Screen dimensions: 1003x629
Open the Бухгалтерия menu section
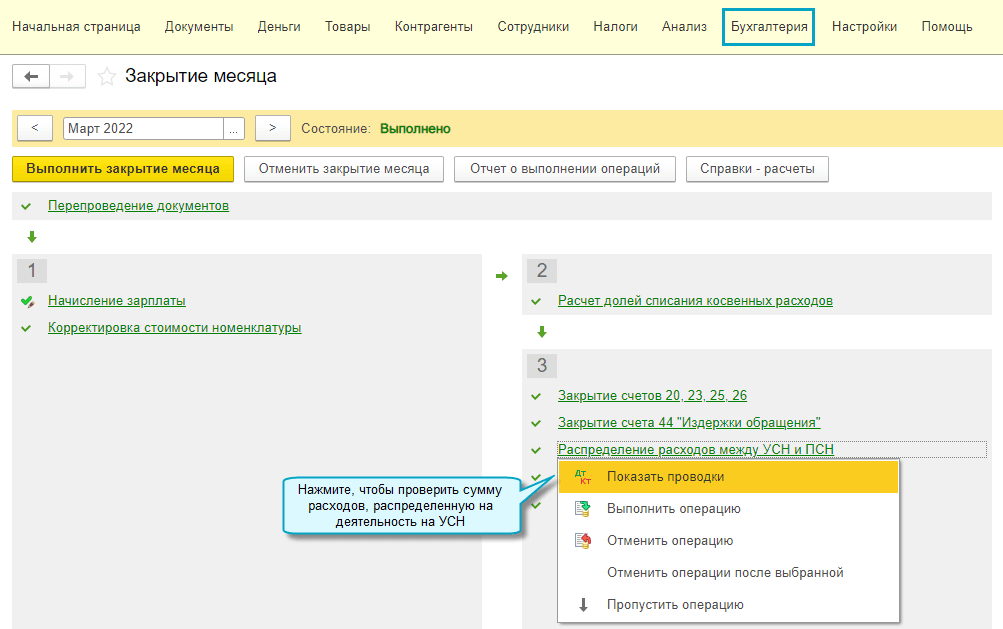[768, 27]
